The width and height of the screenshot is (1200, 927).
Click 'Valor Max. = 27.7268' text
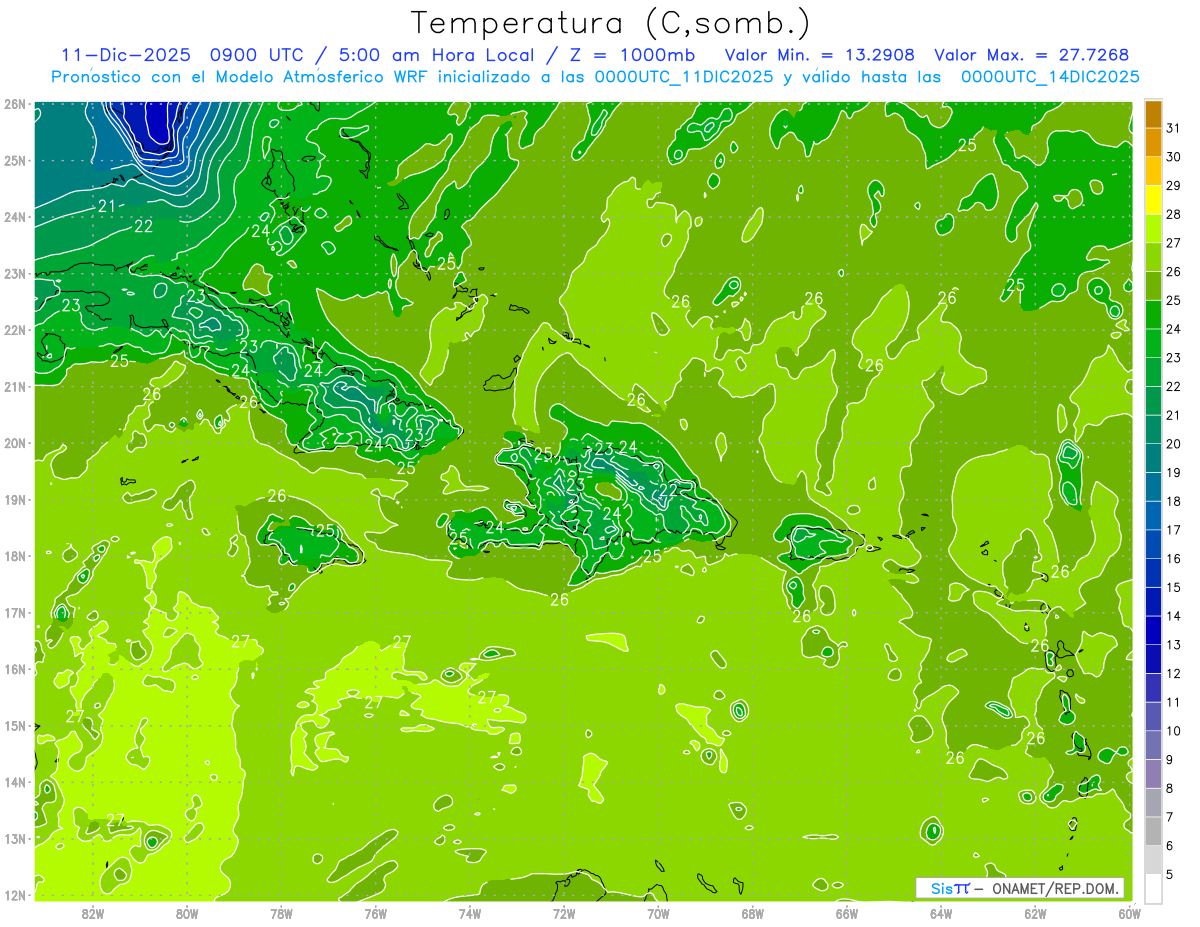click(1031, 55)
